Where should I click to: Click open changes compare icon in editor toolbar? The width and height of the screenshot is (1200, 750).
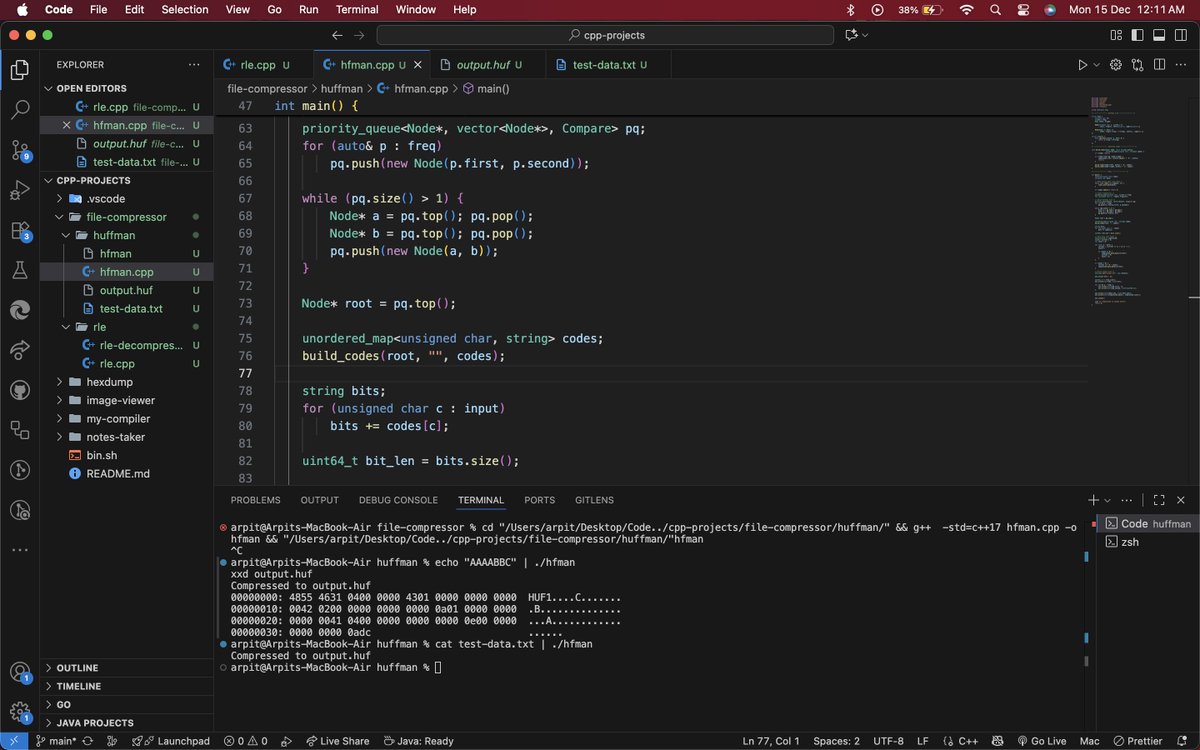coord(1138,65)
